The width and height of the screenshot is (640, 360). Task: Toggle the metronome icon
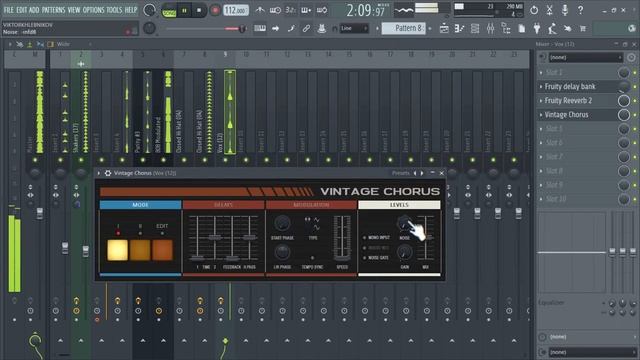260,10
